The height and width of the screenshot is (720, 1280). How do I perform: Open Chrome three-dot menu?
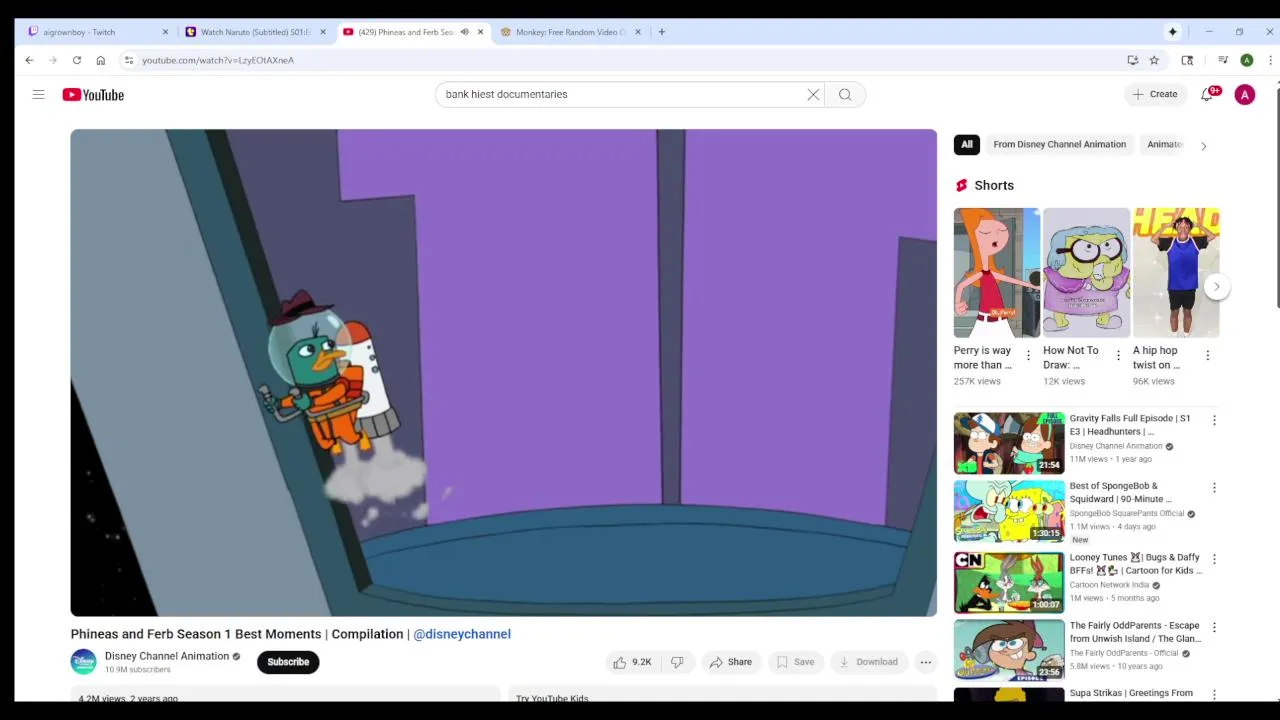1270,60
